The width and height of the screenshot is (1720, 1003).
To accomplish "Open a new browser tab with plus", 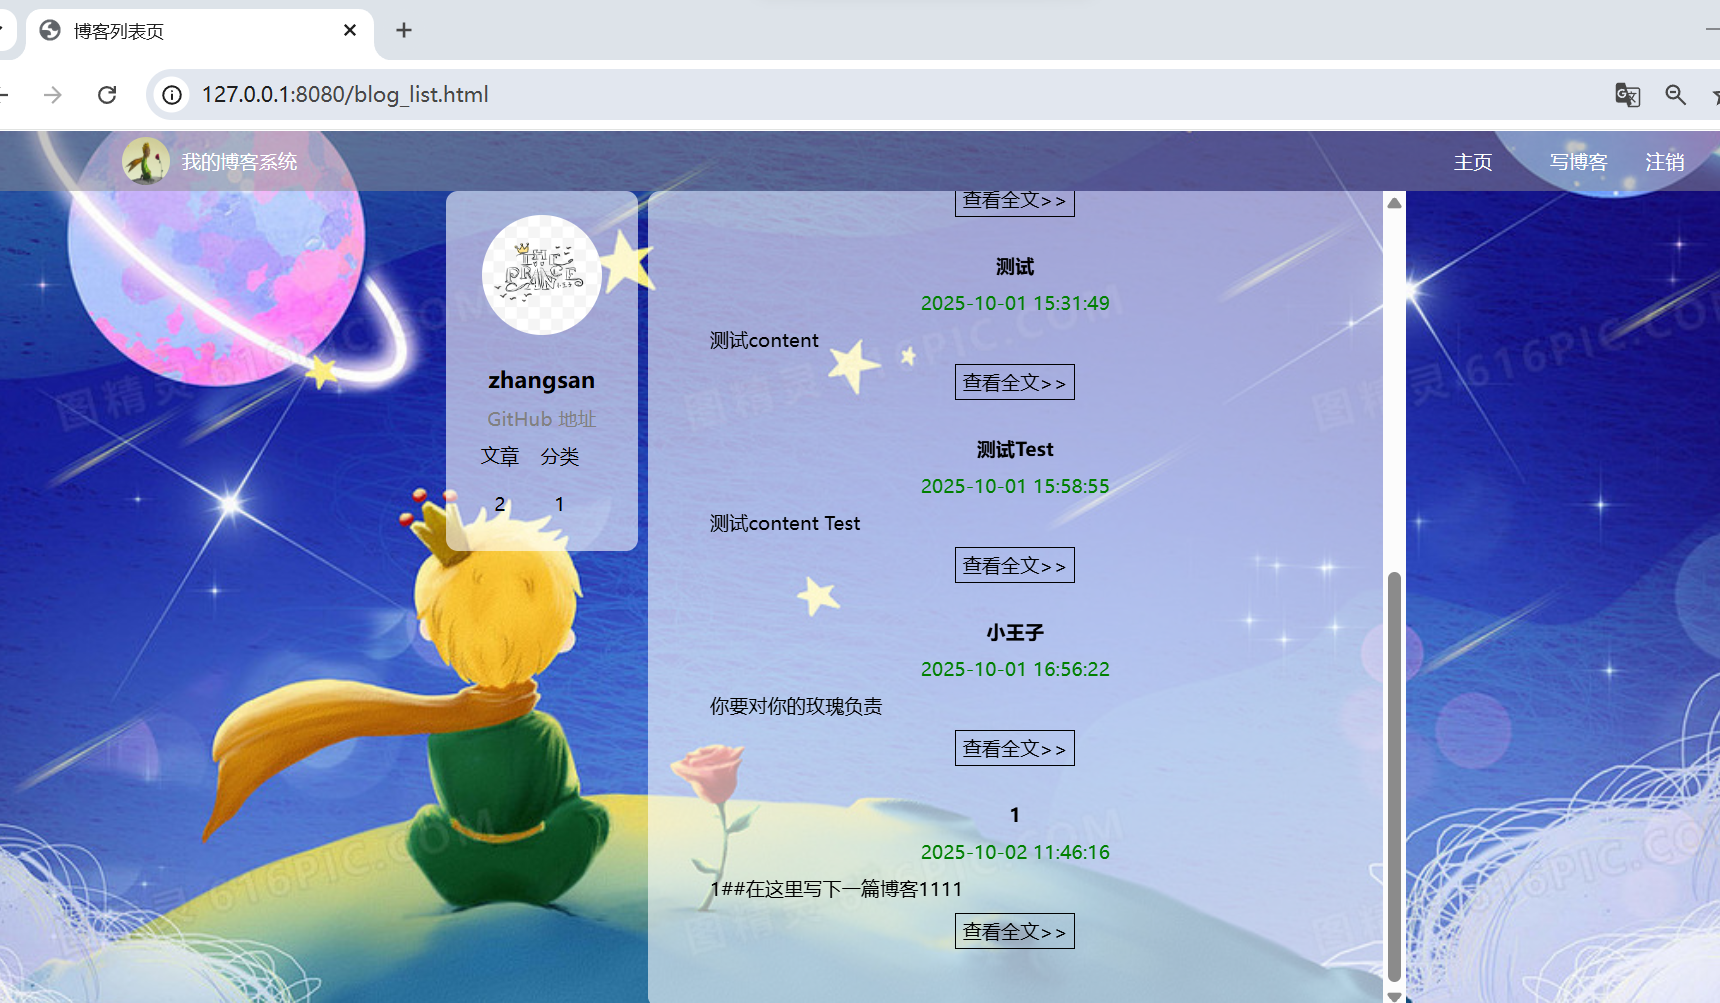I will point(404,30).
